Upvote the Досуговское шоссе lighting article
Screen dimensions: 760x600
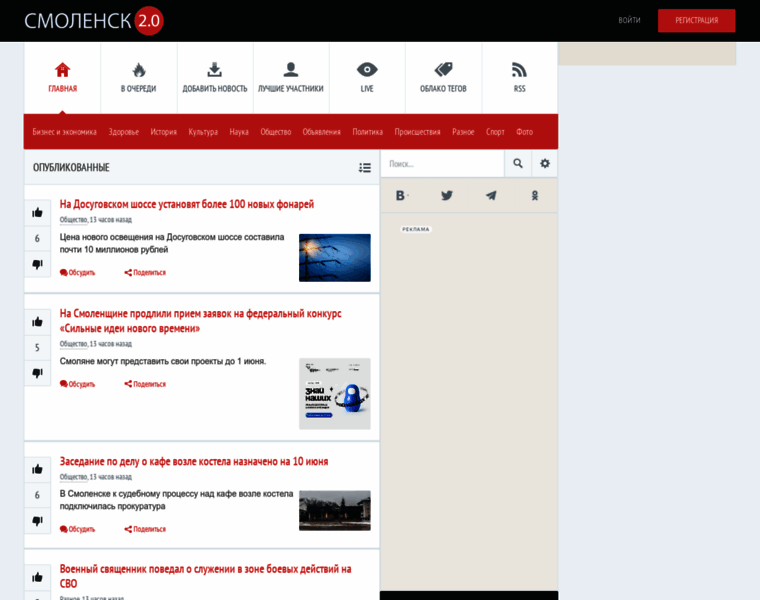37,212
